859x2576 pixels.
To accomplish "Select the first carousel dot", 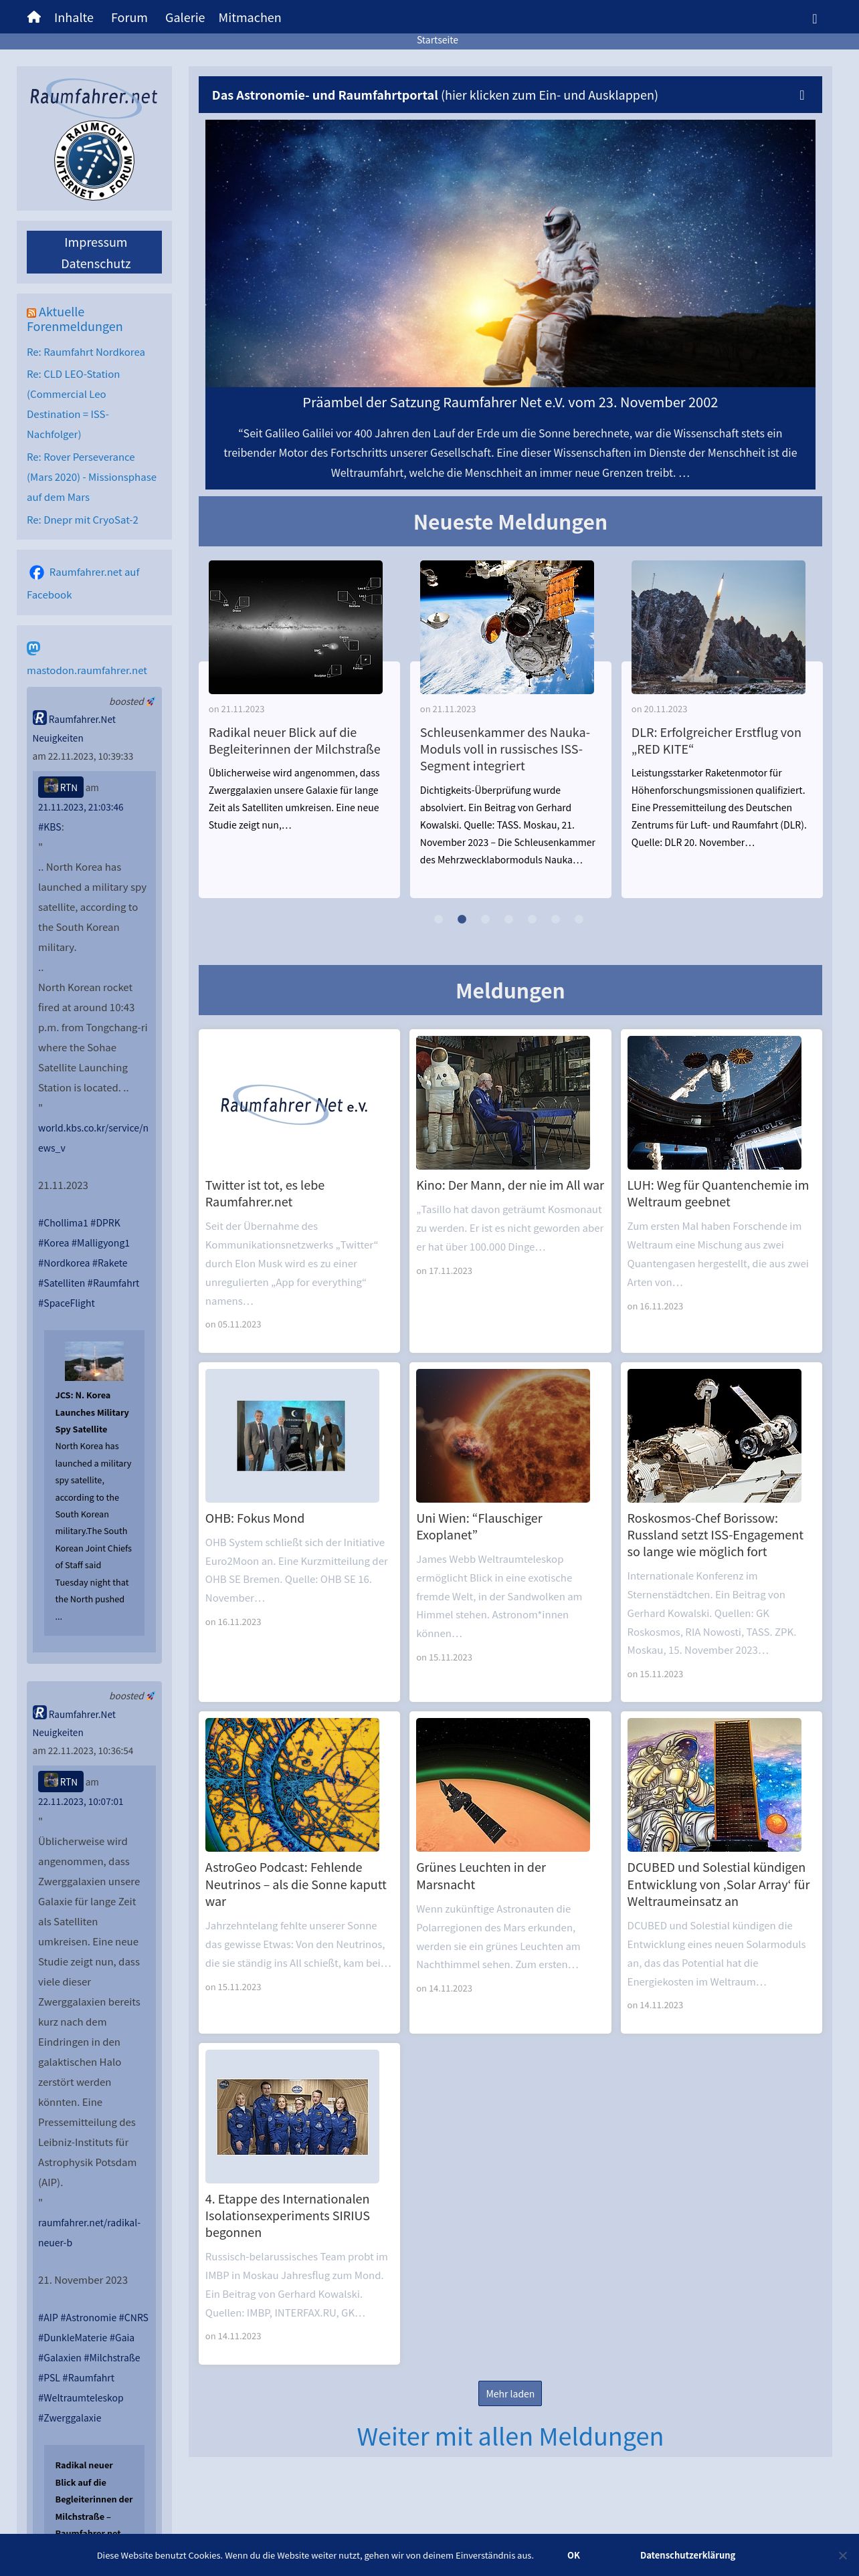I will point(438,919).
